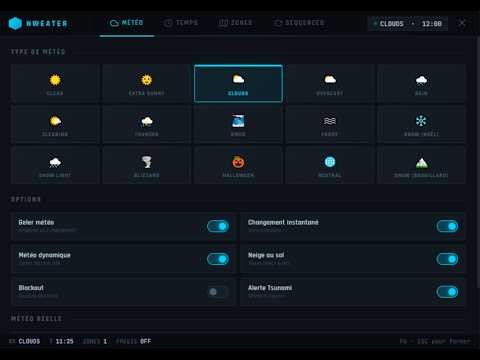Select the Snow (brouillard) mountain tile

(x=422, y=165)
